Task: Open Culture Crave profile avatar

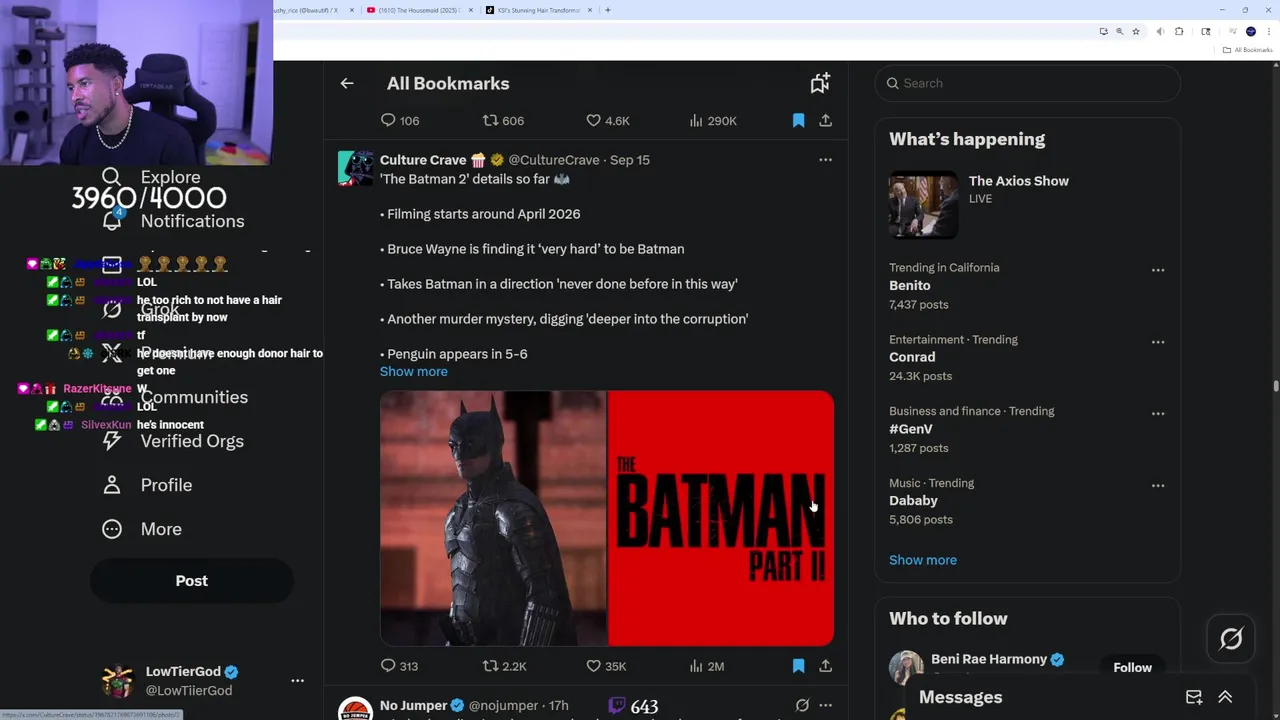Action: point(355,168)
